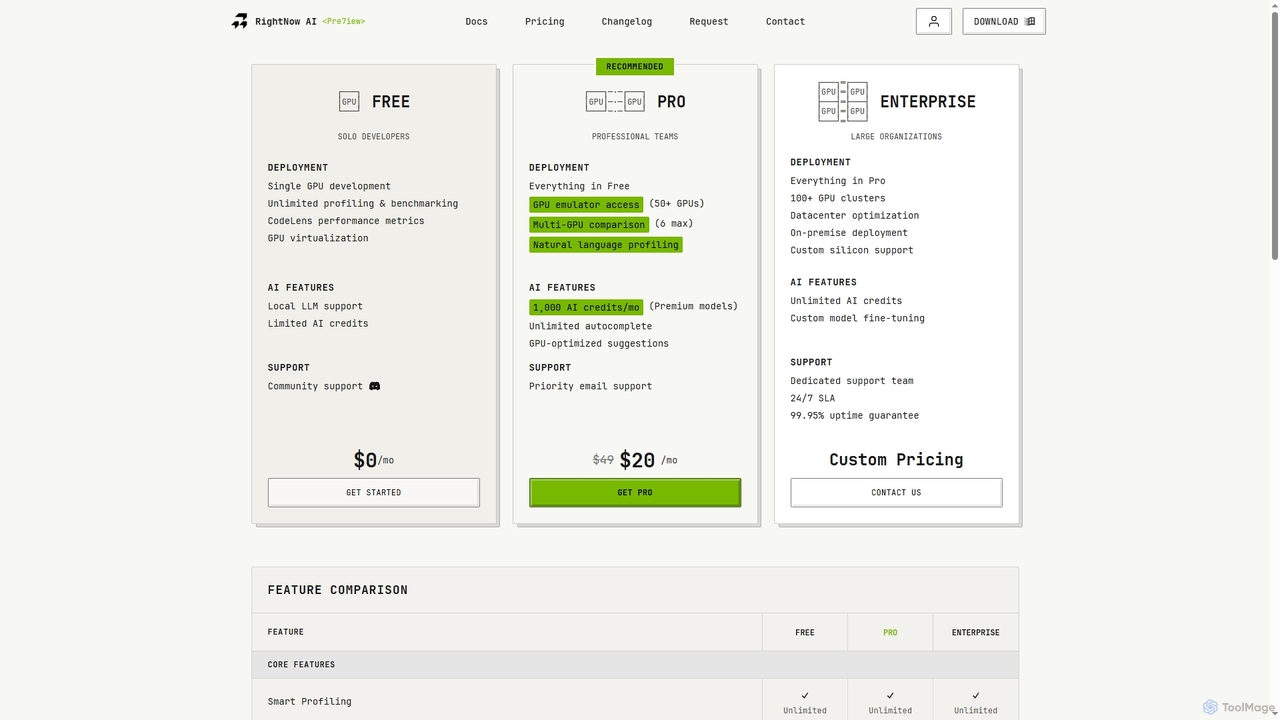
Task: Click Custom model fine-tuning text
Action: pyautogui.click(x=858, y=318)
